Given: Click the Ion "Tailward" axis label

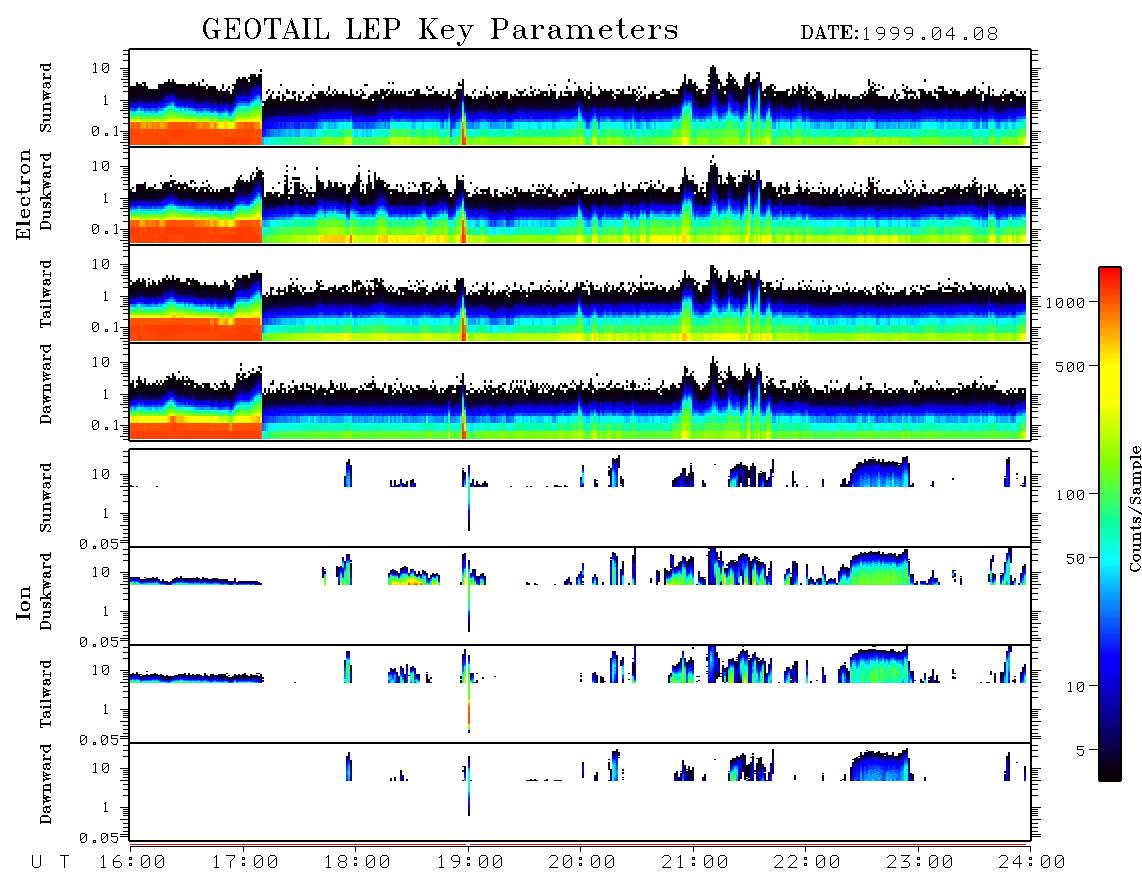Looking at the screenshot, I should (46, 694).
